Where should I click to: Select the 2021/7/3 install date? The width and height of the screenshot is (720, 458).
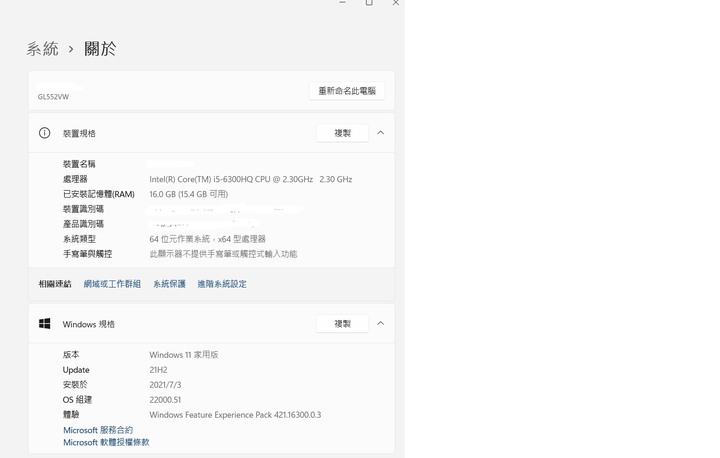pos(165,385)
